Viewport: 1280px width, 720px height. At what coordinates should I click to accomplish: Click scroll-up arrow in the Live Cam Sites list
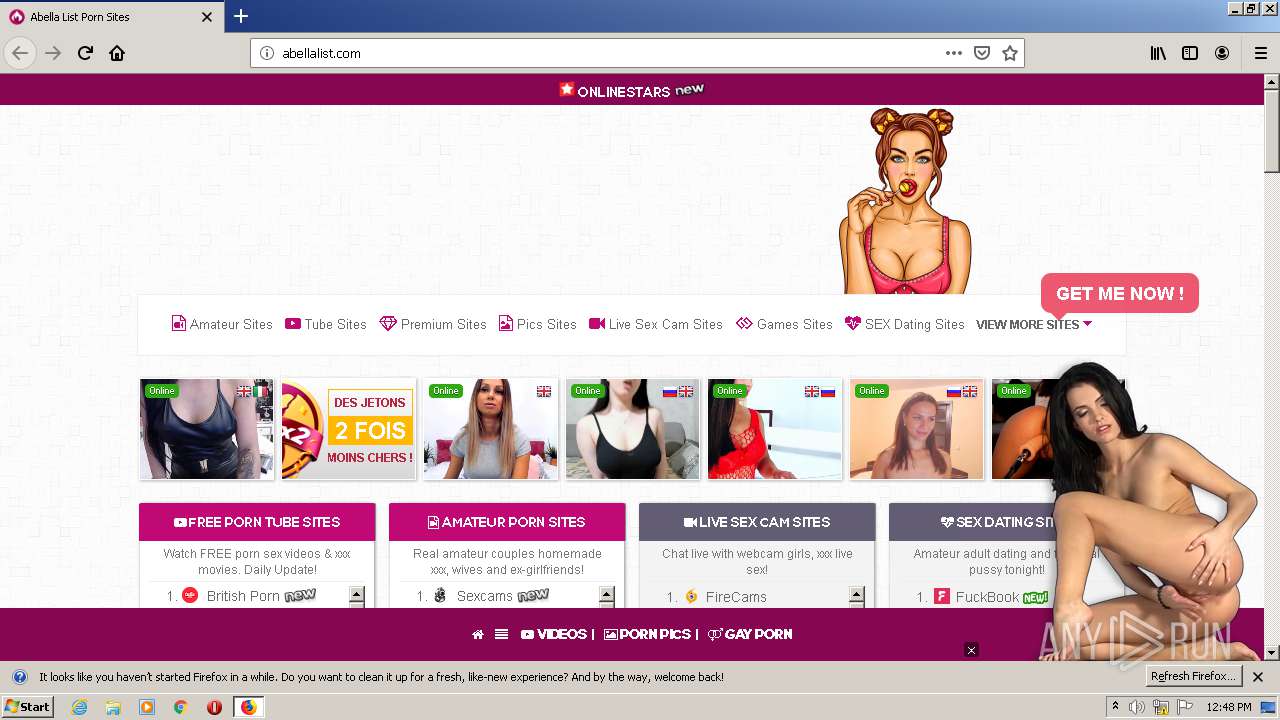point(857,595)
